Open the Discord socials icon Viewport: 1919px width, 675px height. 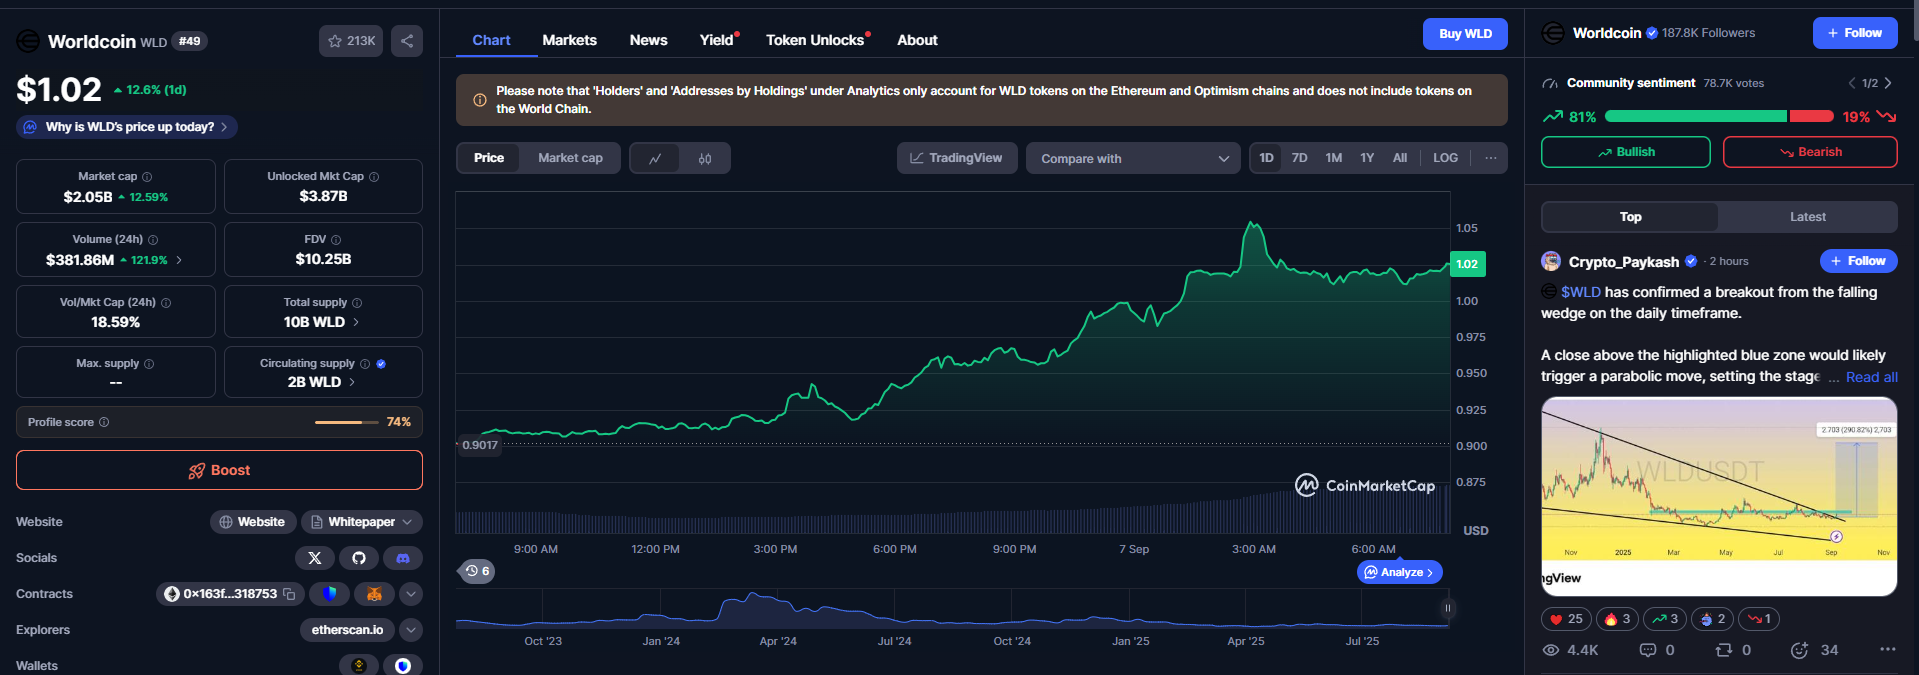(403, 558)
